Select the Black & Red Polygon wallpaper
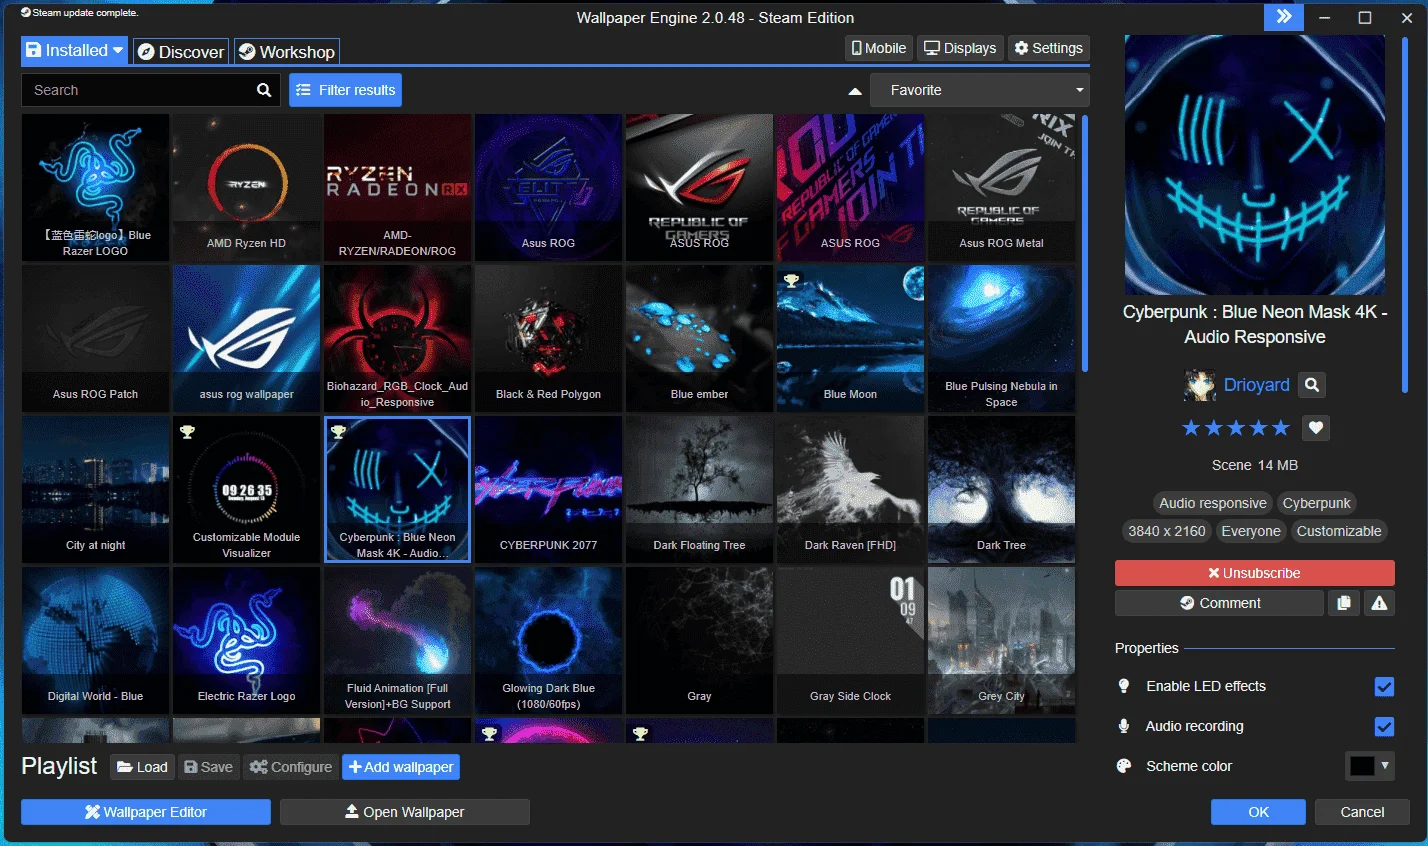 (549, 339)
